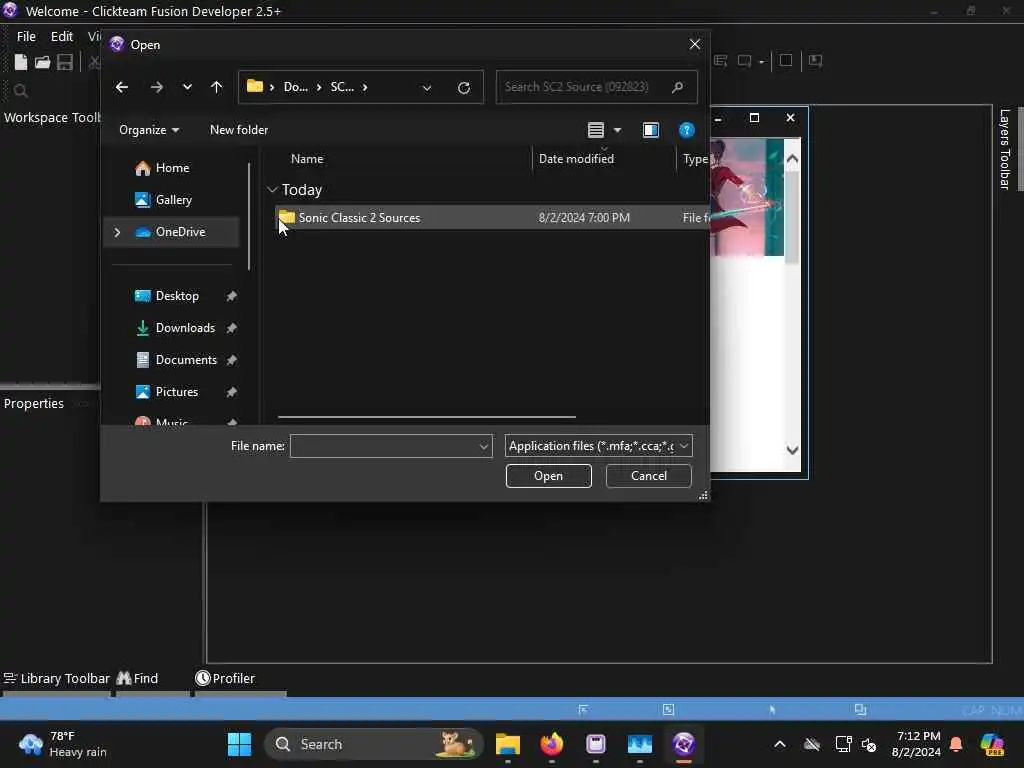Sort by Type column header
Viewport: 1024px width, 768px height.
coord(695,159)
